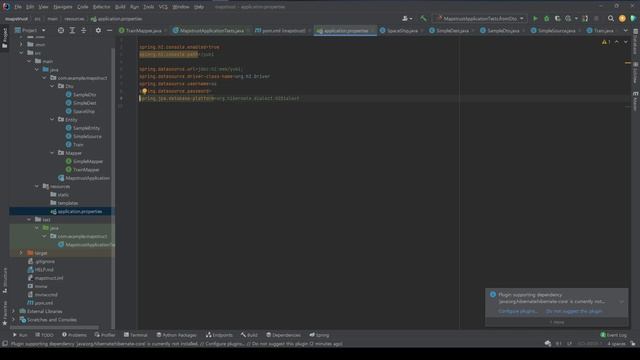
Task: Open the profiler run options arrow
Action: click(x=576, y=18)
